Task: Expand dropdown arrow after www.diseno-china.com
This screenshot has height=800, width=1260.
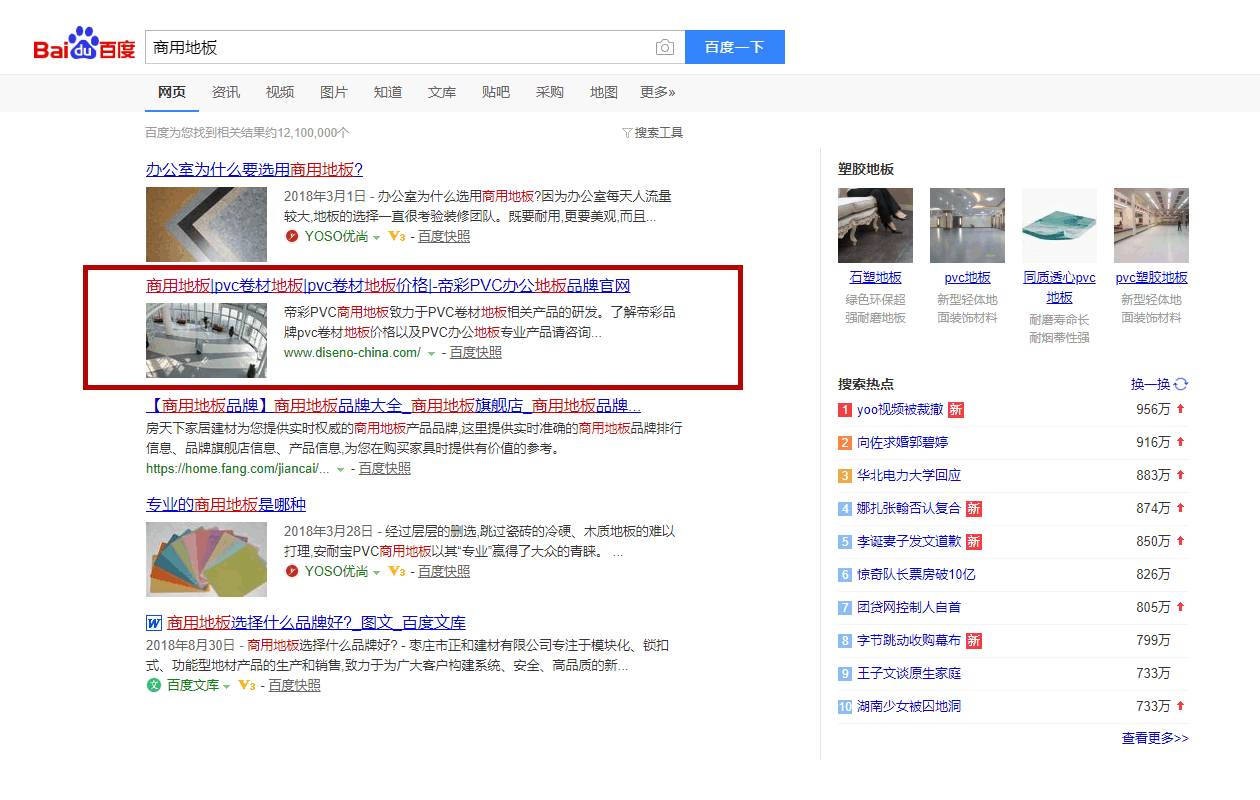Action: (431, 354)
